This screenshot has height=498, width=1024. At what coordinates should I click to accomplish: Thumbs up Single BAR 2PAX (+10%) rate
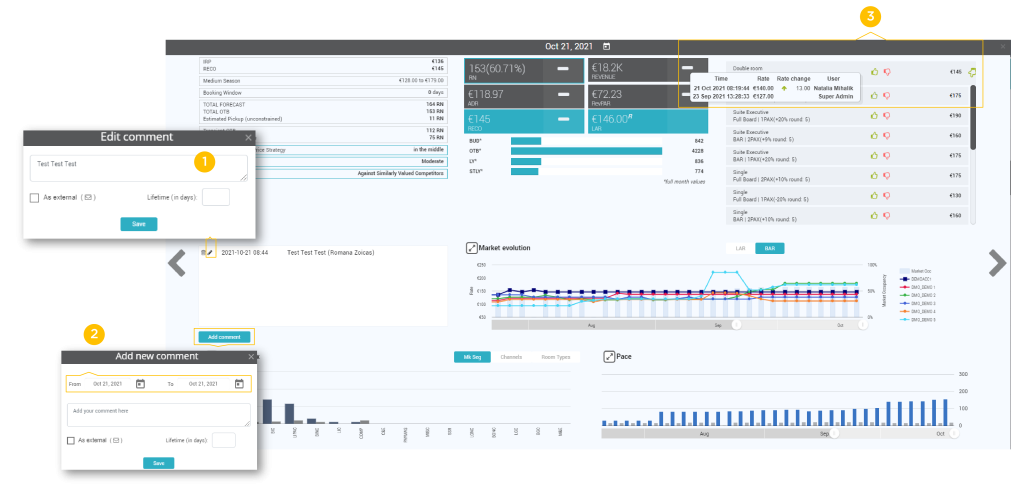pyautogui.click(x=874, y=215)
